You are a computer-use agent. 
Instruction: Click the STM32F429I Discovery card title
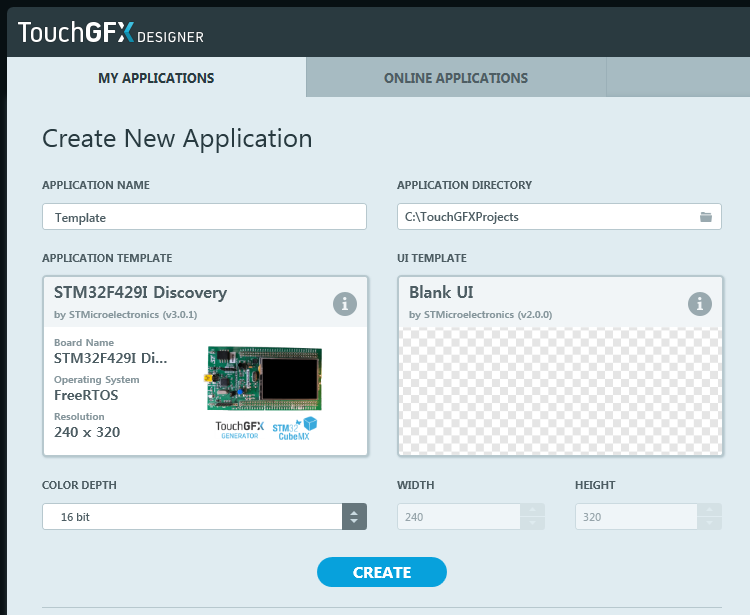click(x=140, y=292)
